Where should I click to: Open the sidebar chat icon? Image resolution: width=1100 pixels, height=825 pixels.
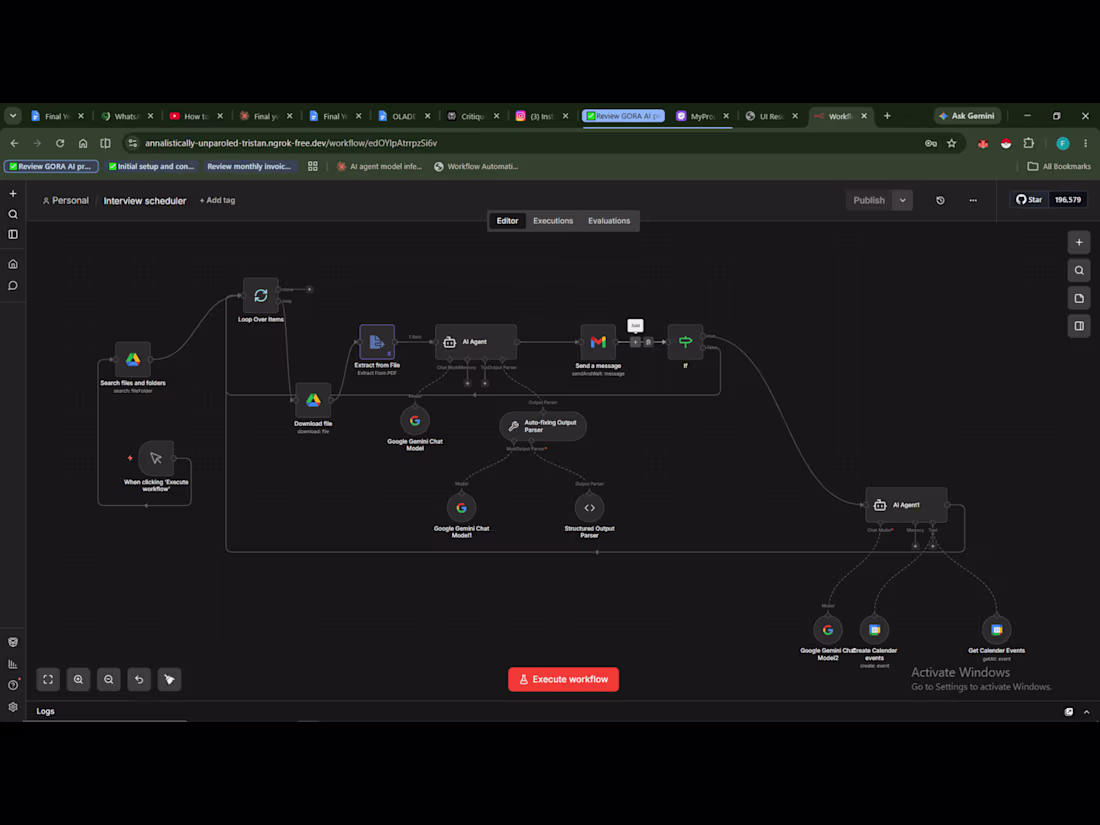(13, 286)
